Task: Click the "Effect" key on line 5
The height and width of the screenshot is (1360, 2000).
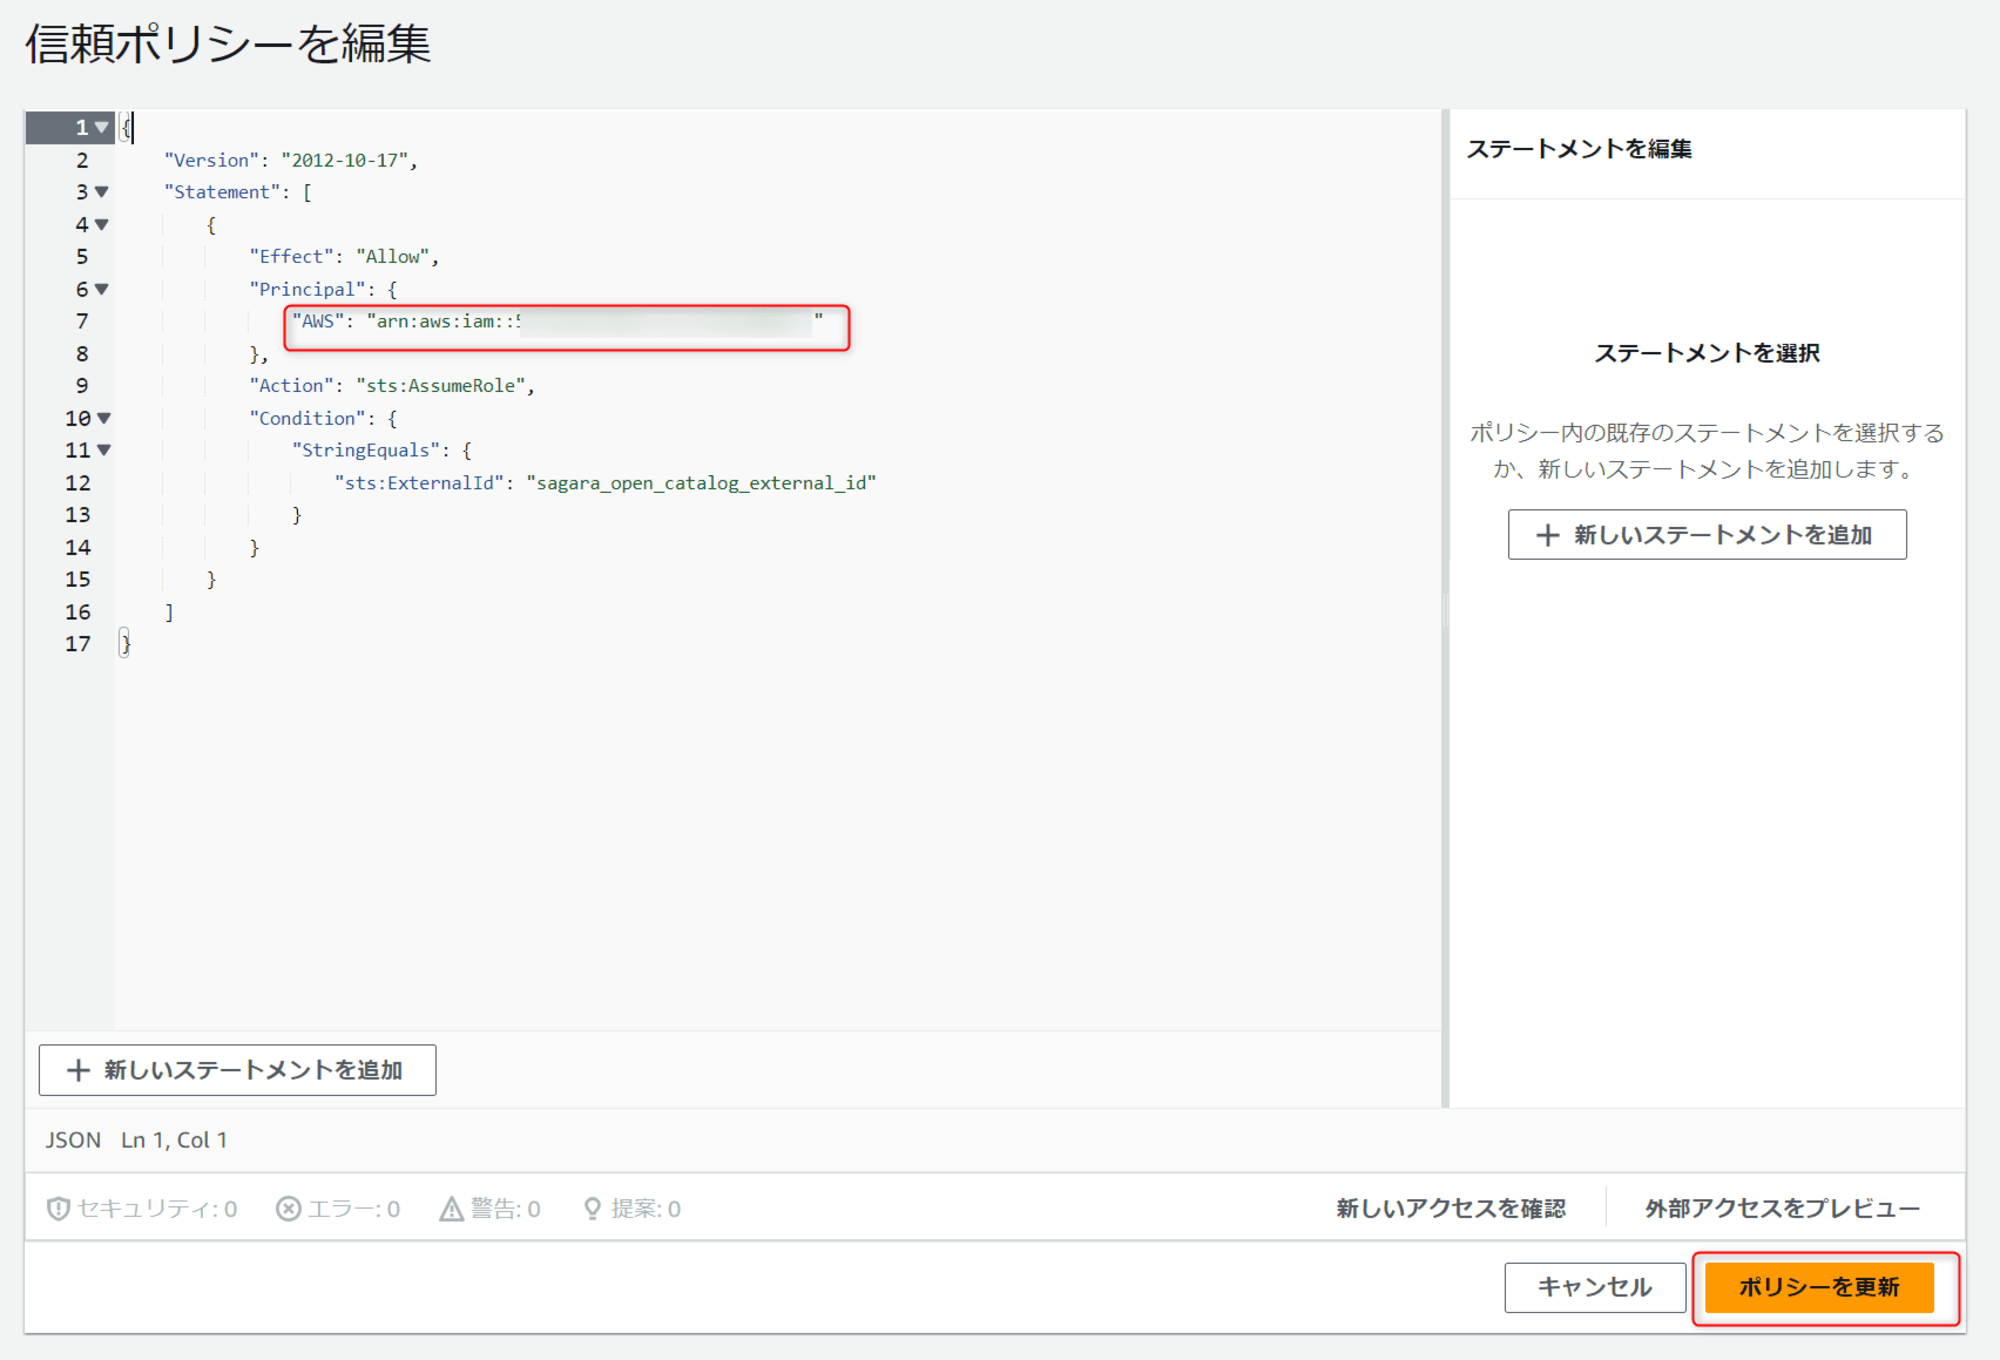Action: (x=291, y=257)
